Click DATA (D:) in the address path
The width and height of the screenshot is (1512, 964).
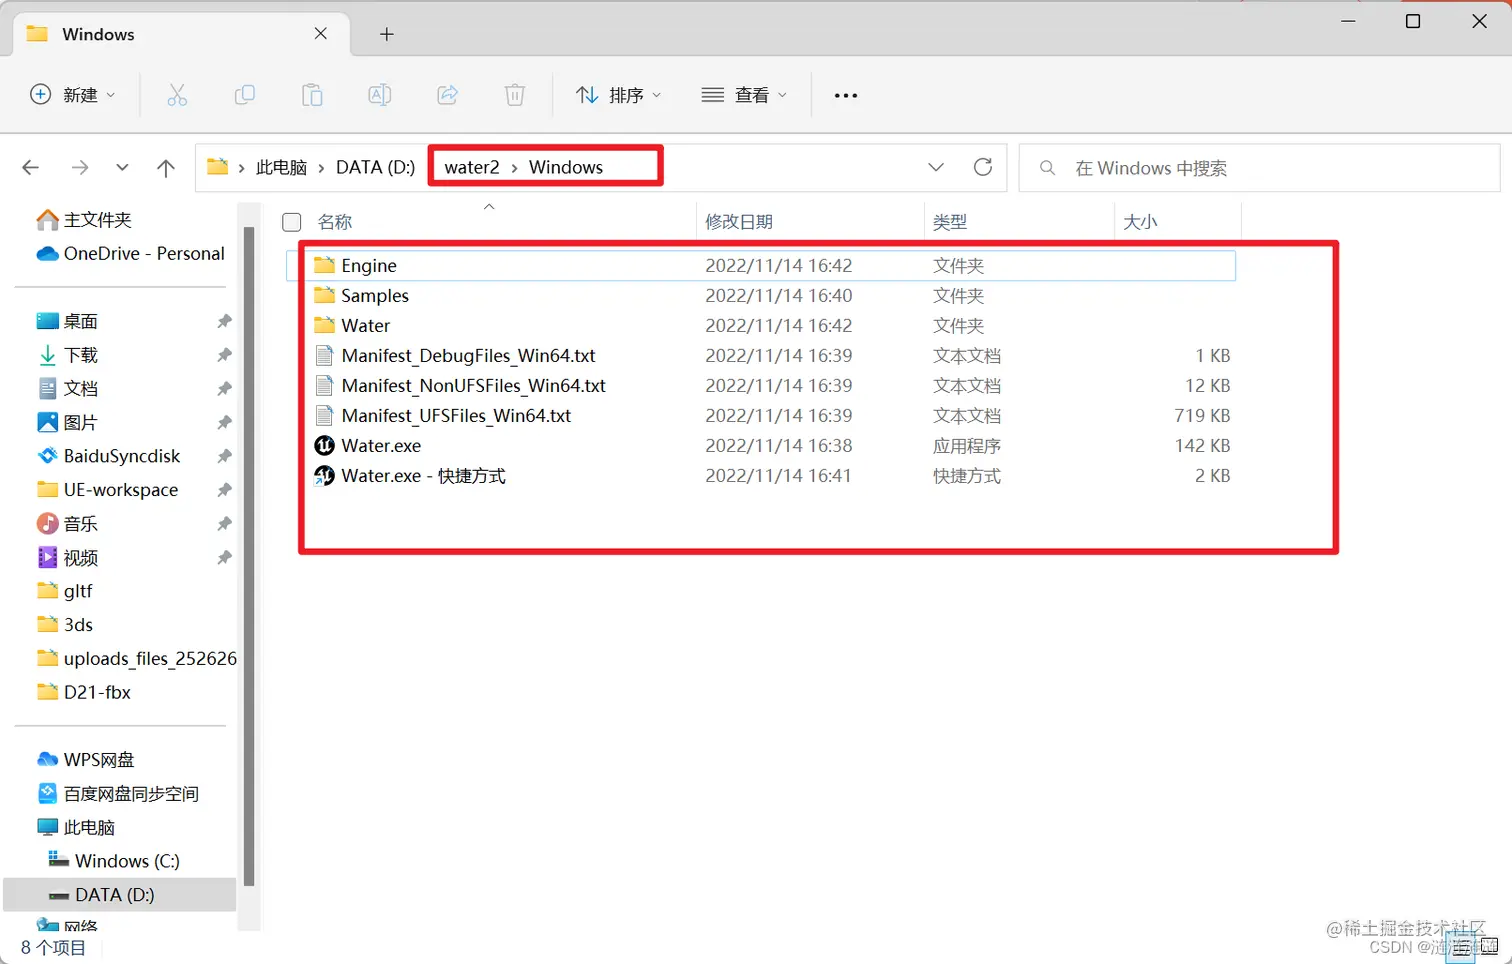click(375, 167)
